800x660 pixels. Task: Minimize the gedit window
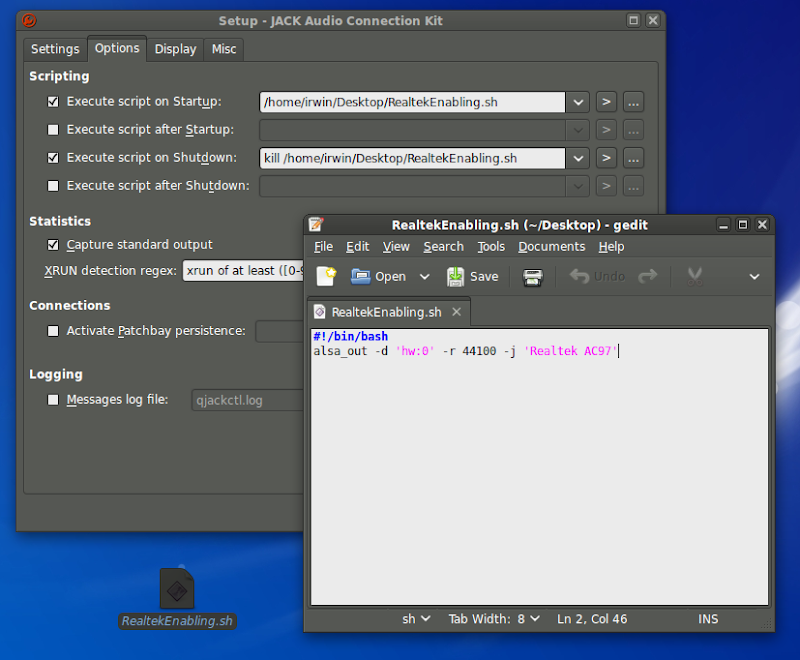click(x=723, y=224)
